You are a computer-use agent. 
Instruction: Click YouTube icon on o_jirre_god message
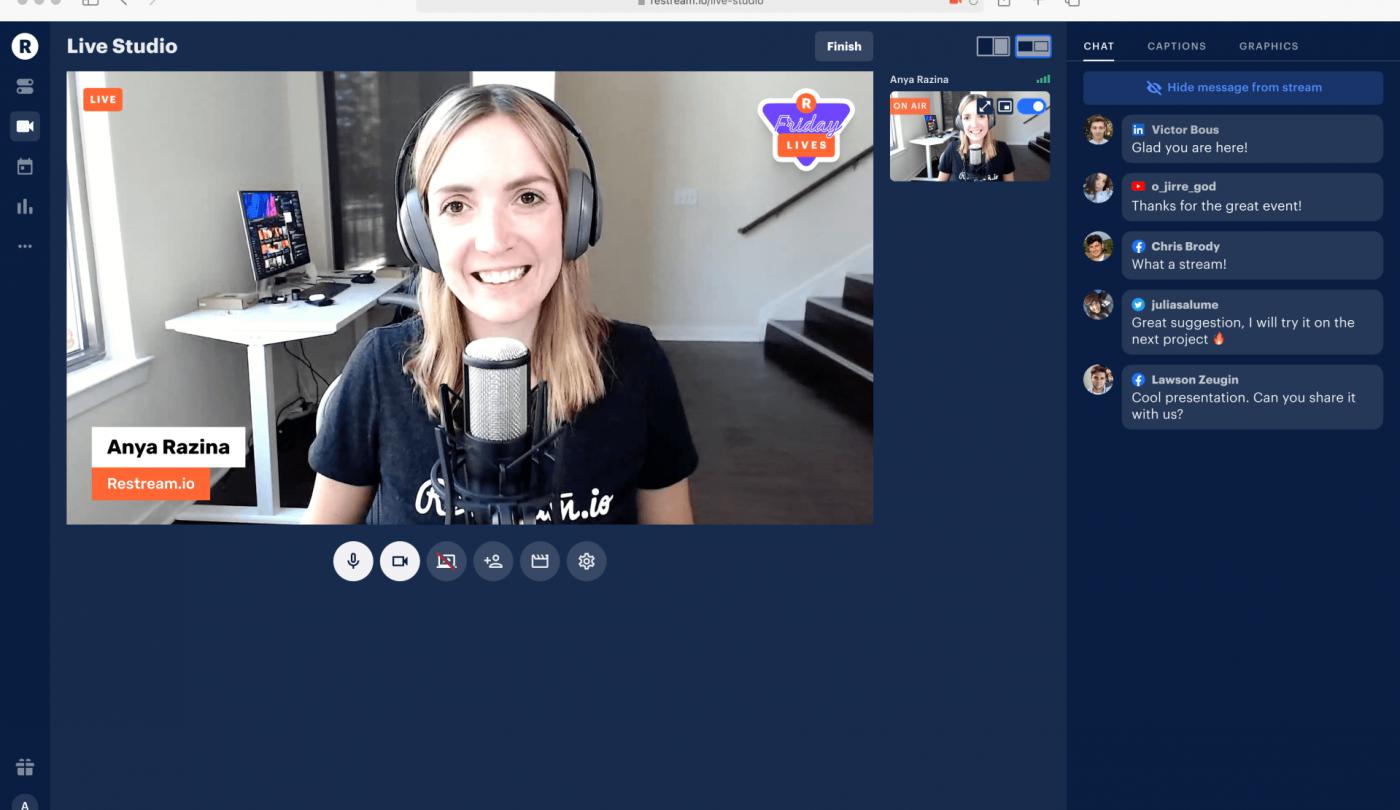click(x=1138, y=187)
